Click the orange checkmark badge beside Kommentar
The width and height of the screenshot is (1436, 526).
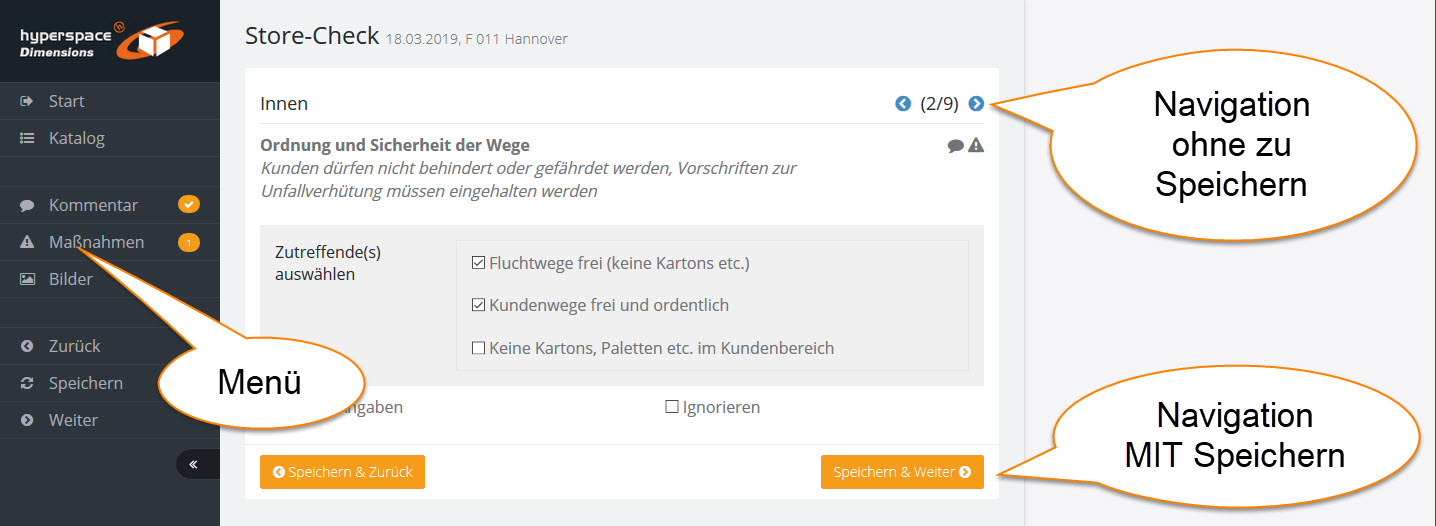[x=189, y=205]
